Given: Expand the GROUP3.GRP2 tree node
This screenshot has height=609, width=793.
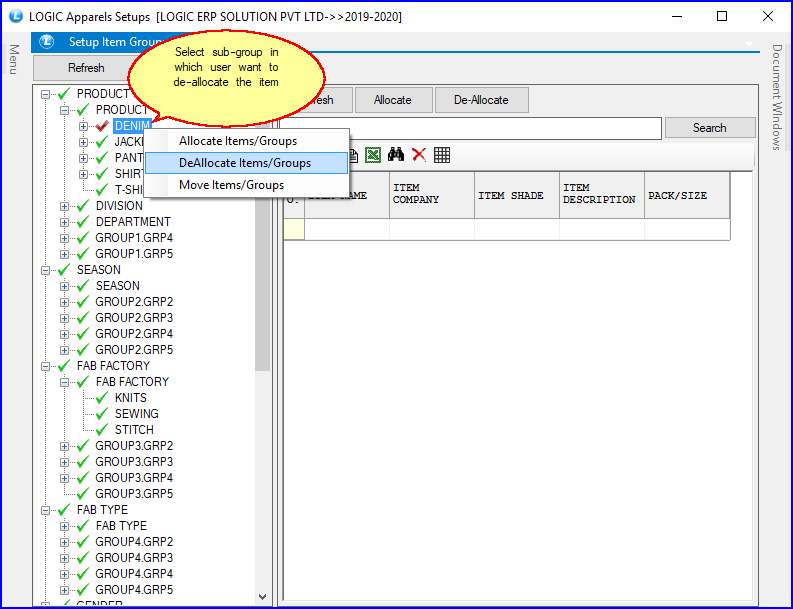Looking at the screenshot, I should [64, 446].
